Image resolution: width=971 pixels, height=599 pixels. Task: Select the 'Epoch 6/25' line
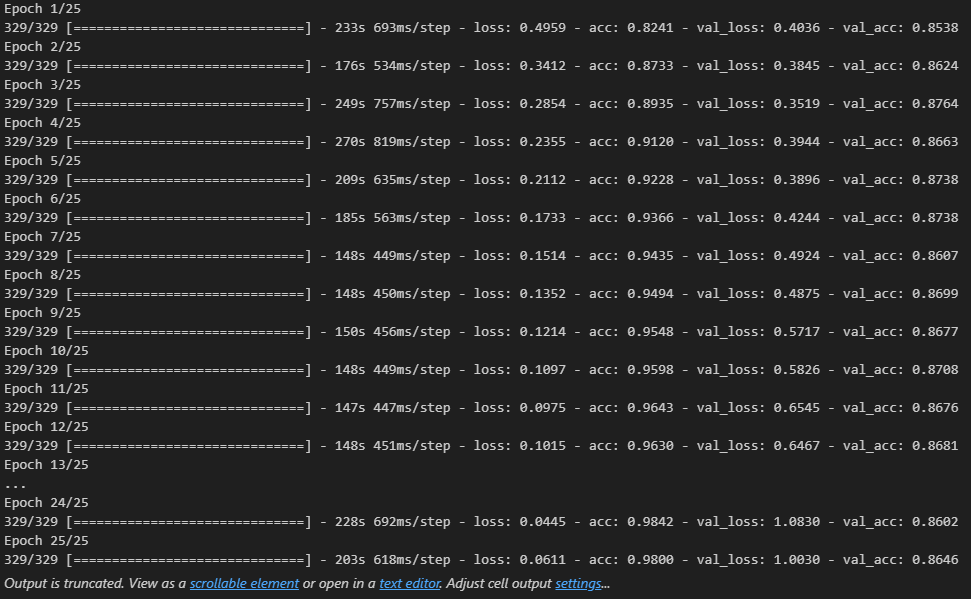click(42, 199)
